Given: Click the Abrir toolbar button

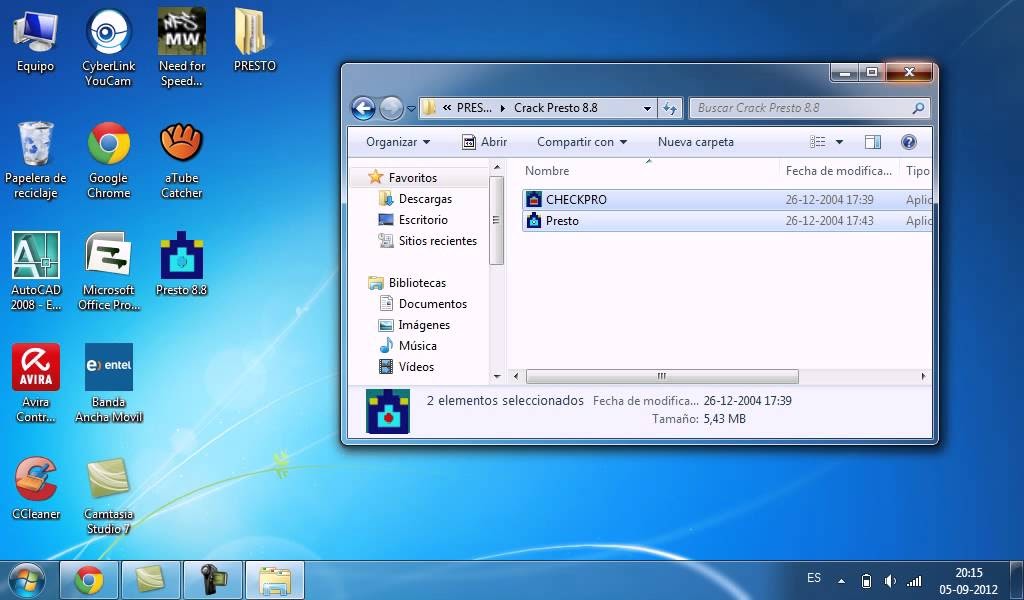Looking at the screenshot, I should coord(484,142).
